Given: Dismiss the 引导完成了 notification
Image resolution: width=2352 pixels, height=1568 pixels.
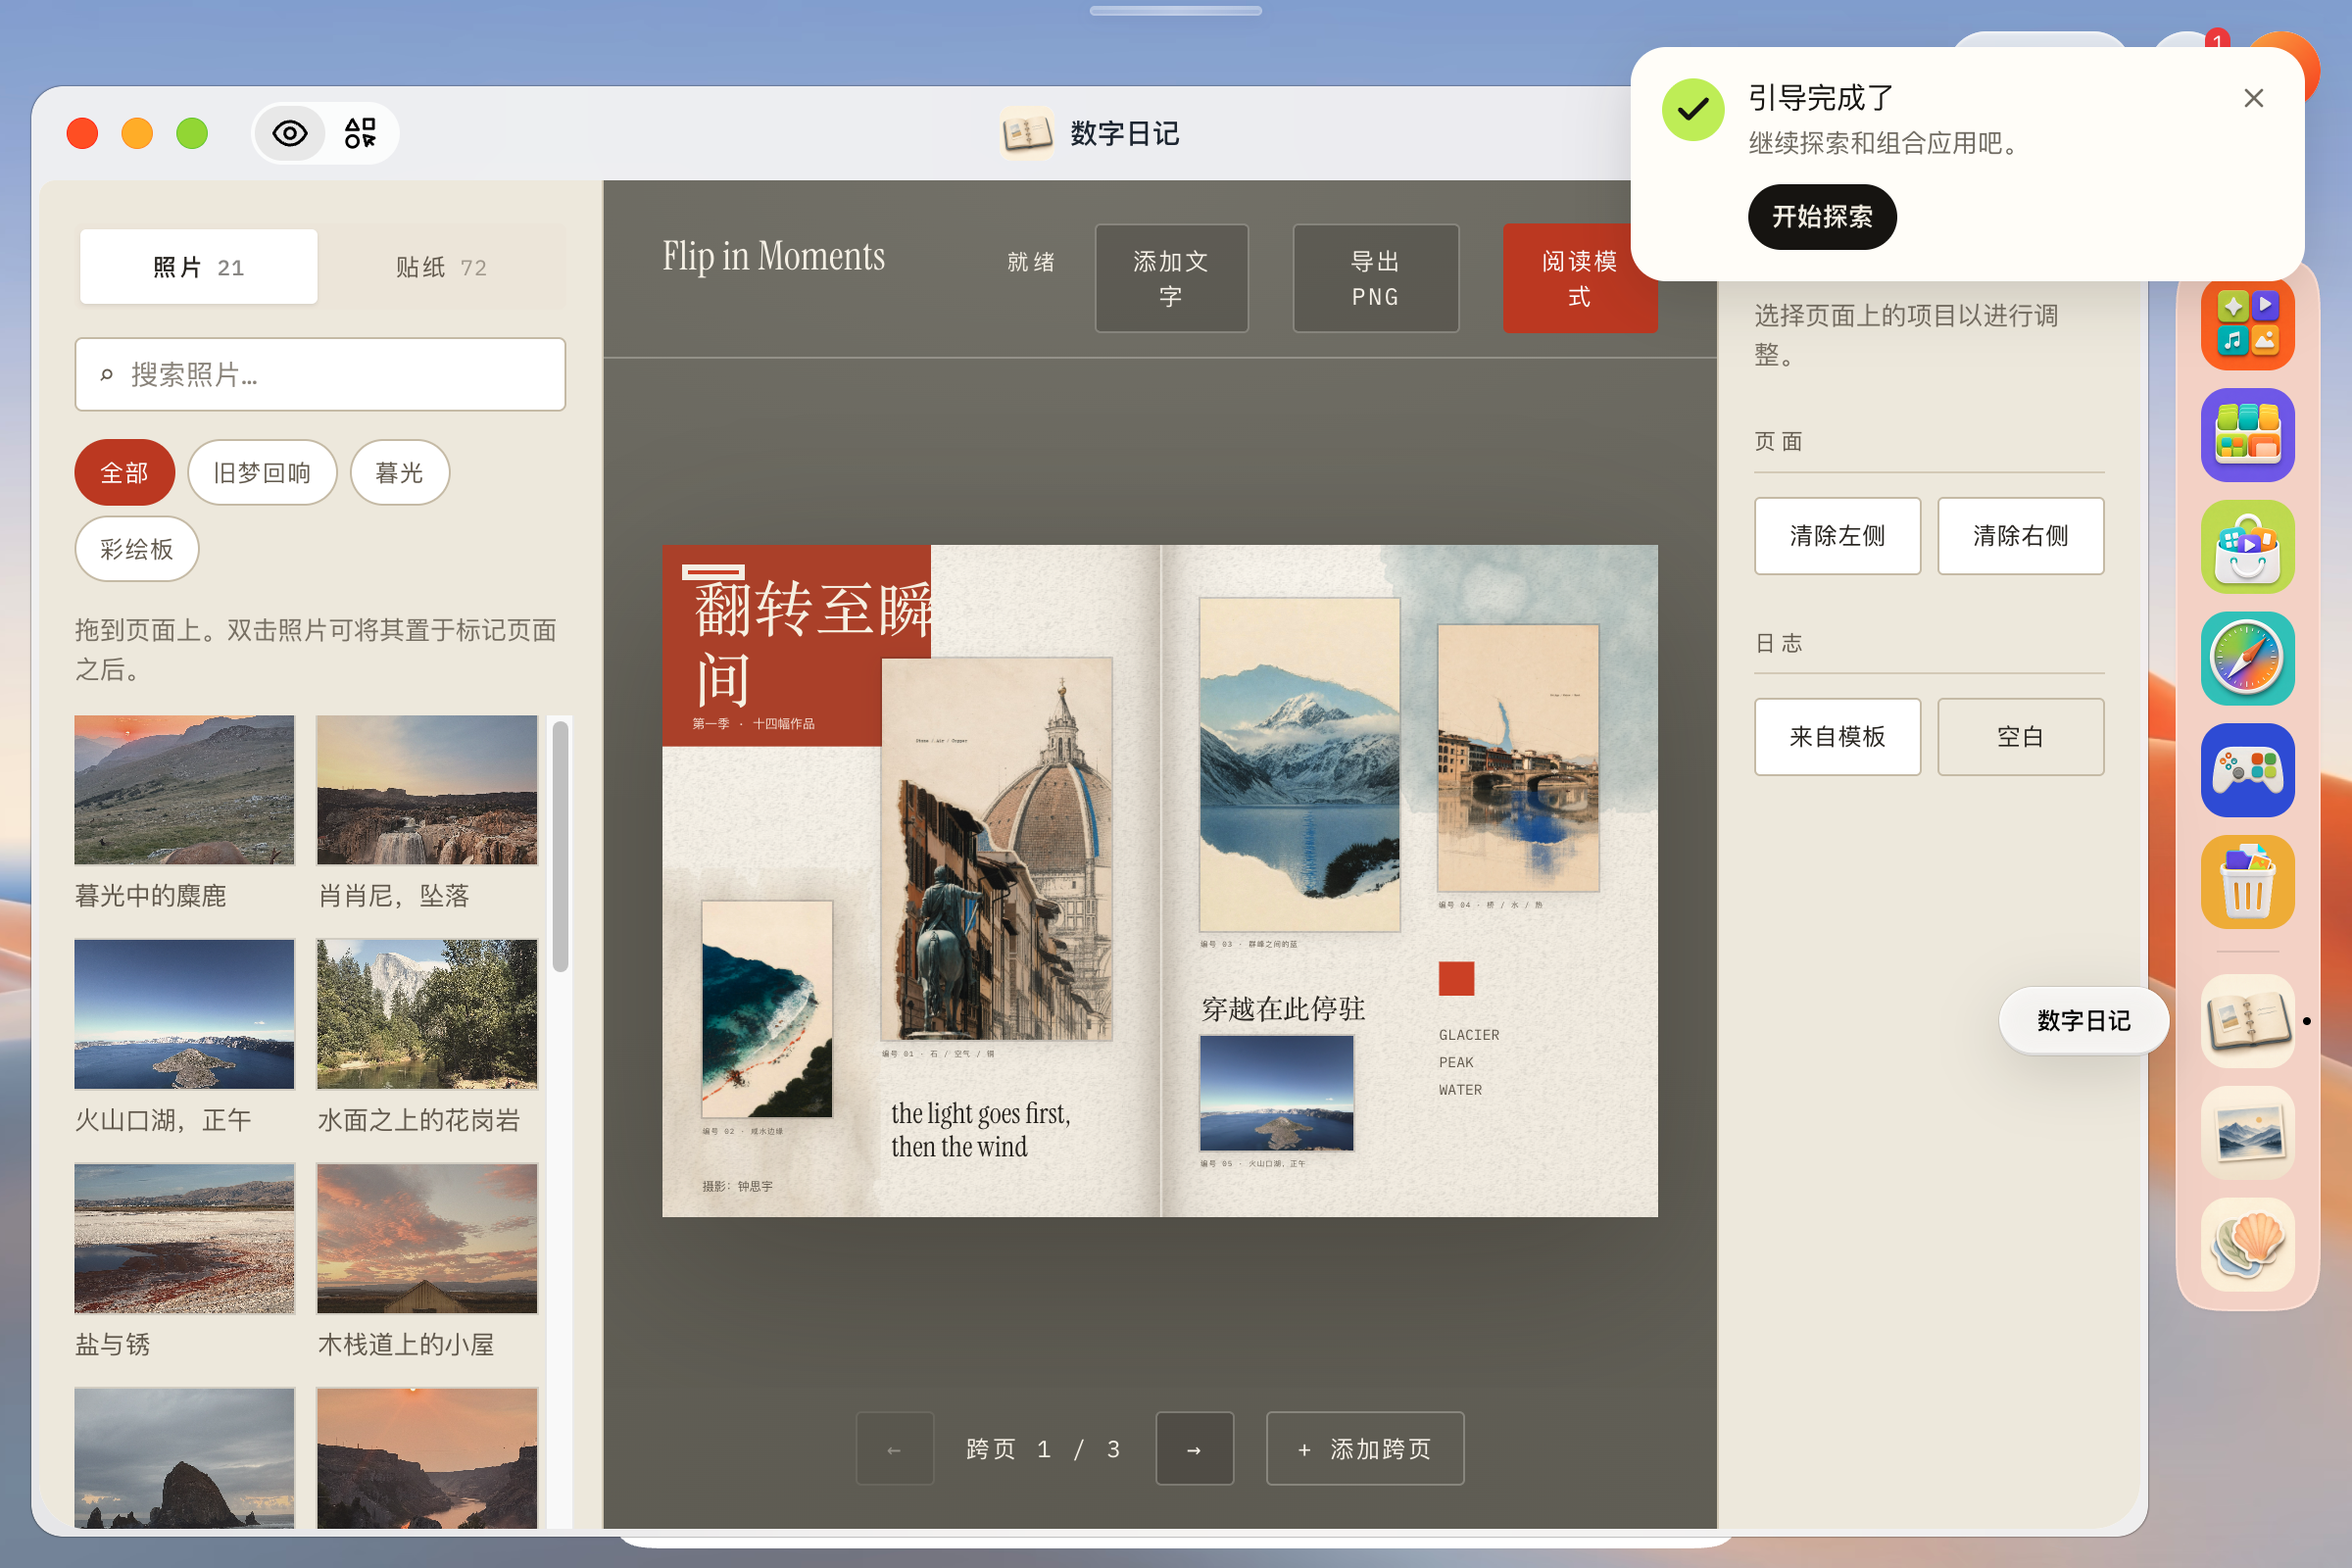Looking at the screenshot, I should [2253, 98].
